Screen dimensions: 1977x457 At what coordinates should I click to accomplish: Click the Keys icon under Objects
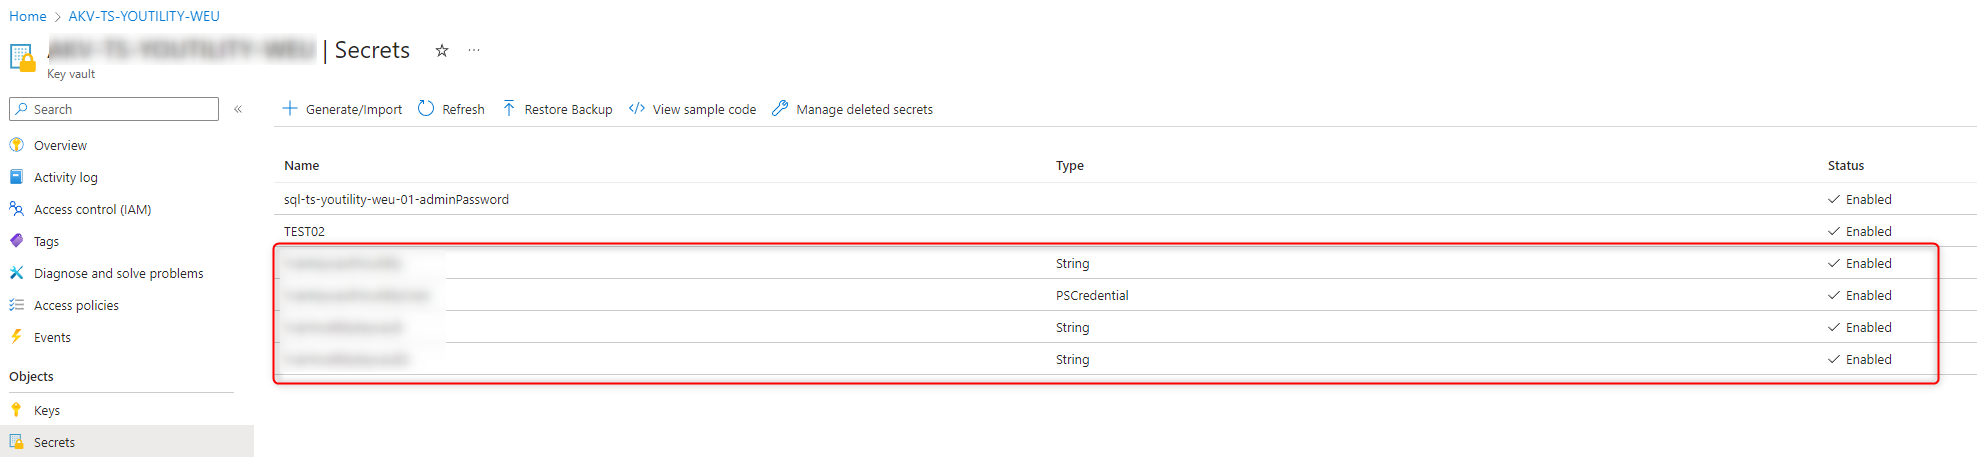[x=17, y=410]
